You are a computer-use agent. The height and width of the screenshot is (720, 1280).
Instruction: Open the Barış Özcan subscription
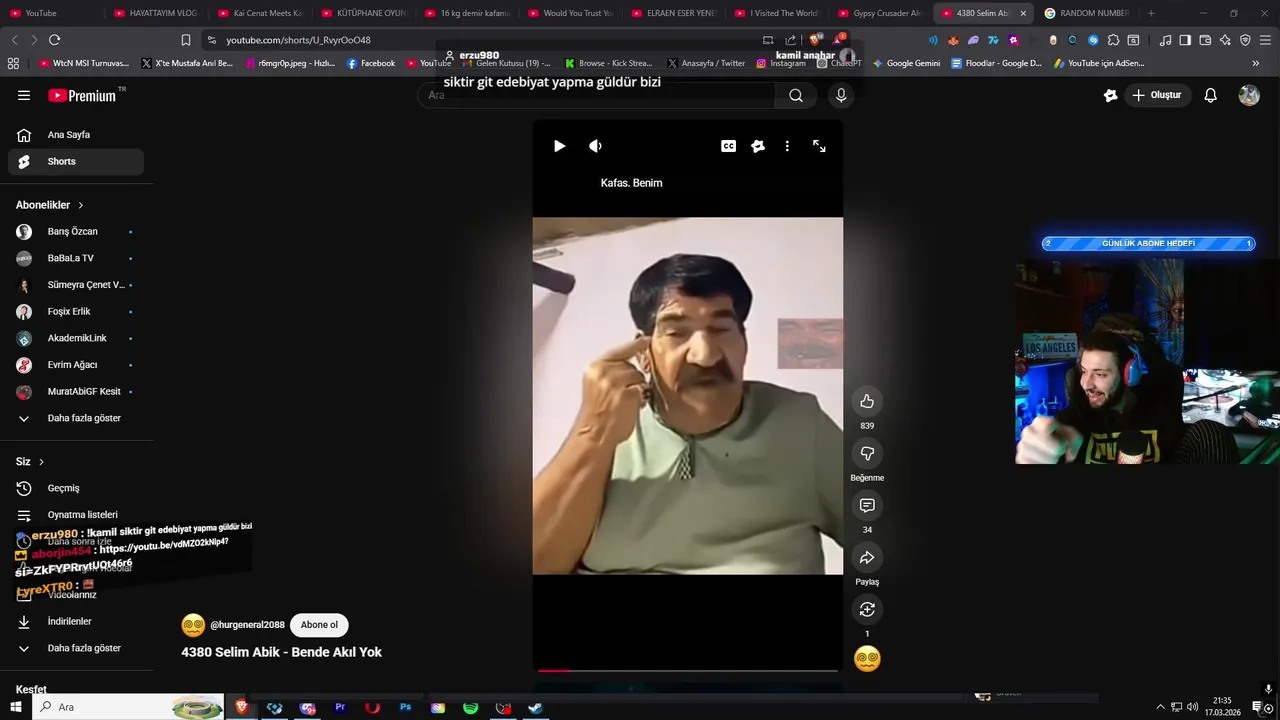pyautogui.click(x=76, y=232)
